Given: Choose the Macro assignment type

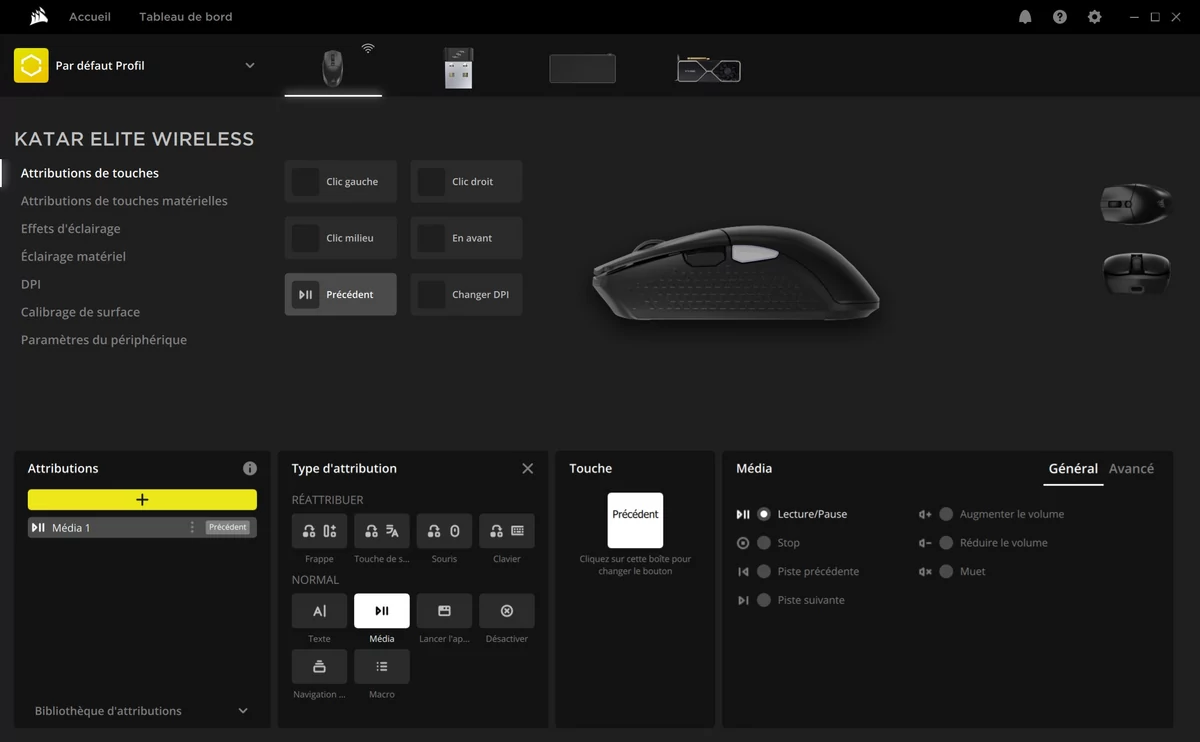Looking at the screenshot, I should click(382, 667).
